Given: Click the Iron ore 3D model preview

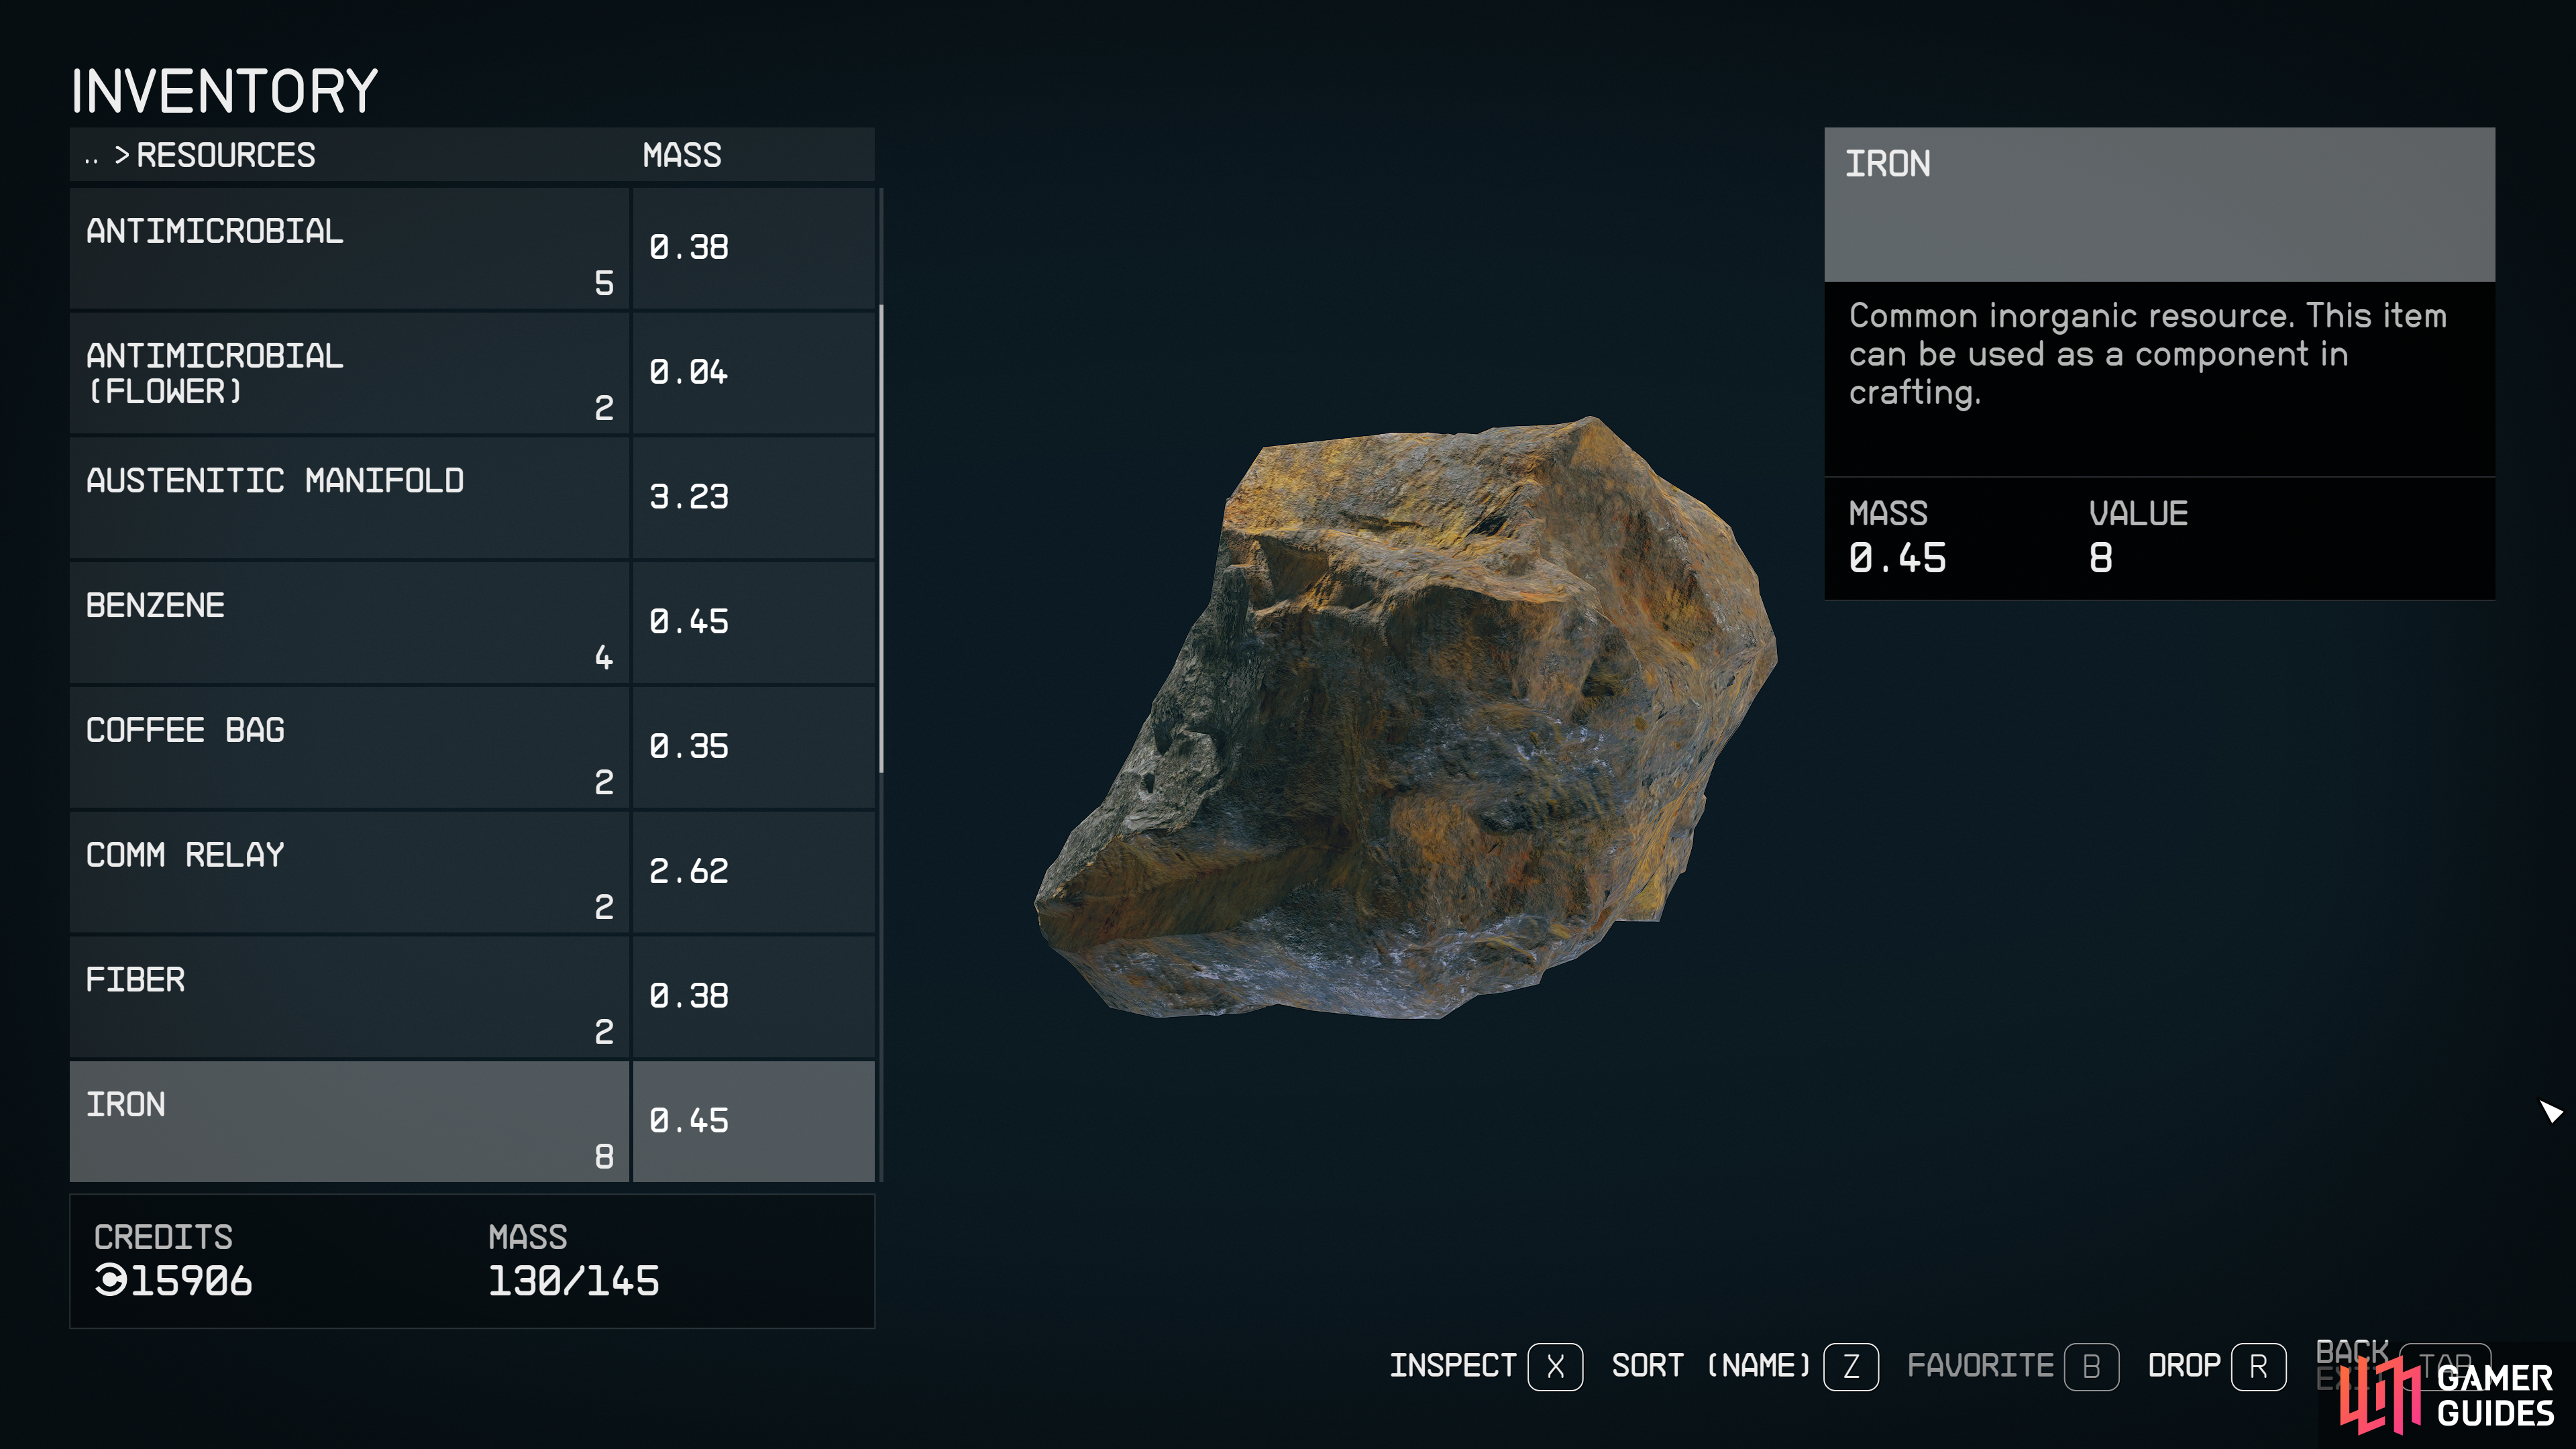Looking at the screenshot, I should [1405, 718].
